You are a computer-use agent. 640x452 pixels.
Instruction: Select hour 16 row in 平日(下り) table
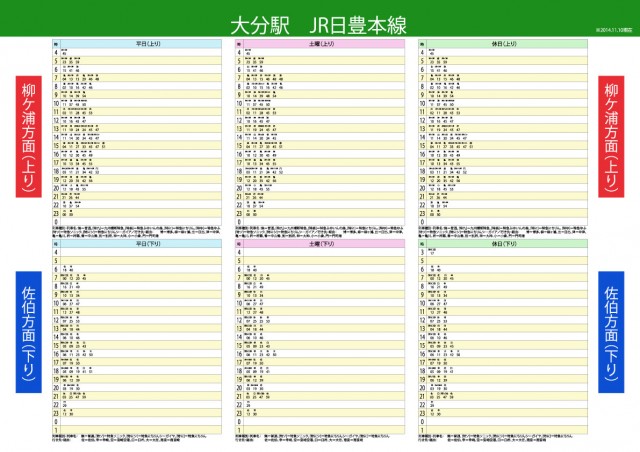(137, 354)
